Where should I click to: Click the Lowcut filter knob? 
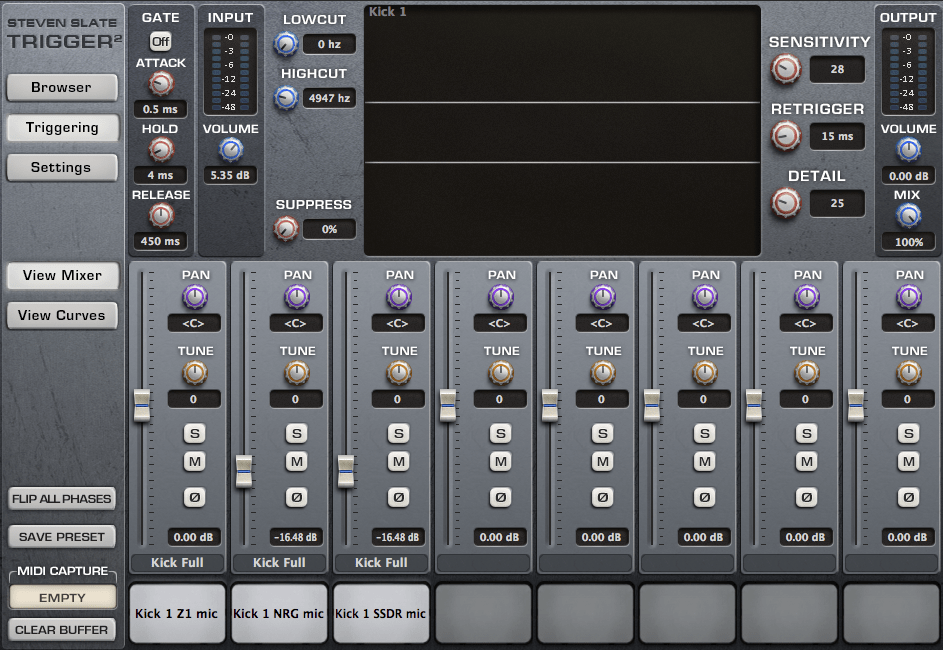[286, 43]
